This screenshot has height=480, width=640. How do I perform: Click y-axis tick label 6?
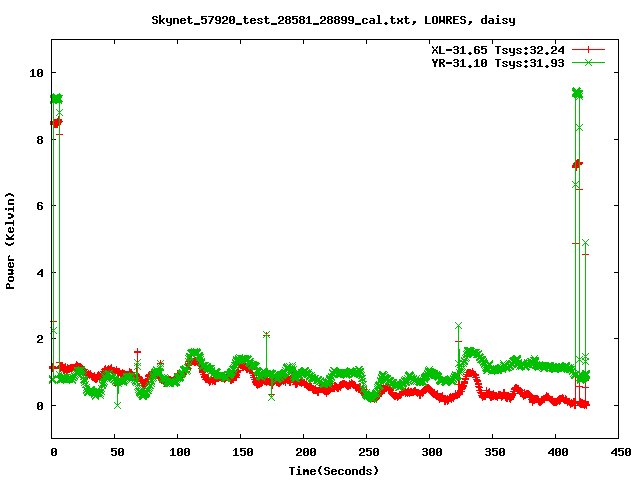tap(40, 206)
